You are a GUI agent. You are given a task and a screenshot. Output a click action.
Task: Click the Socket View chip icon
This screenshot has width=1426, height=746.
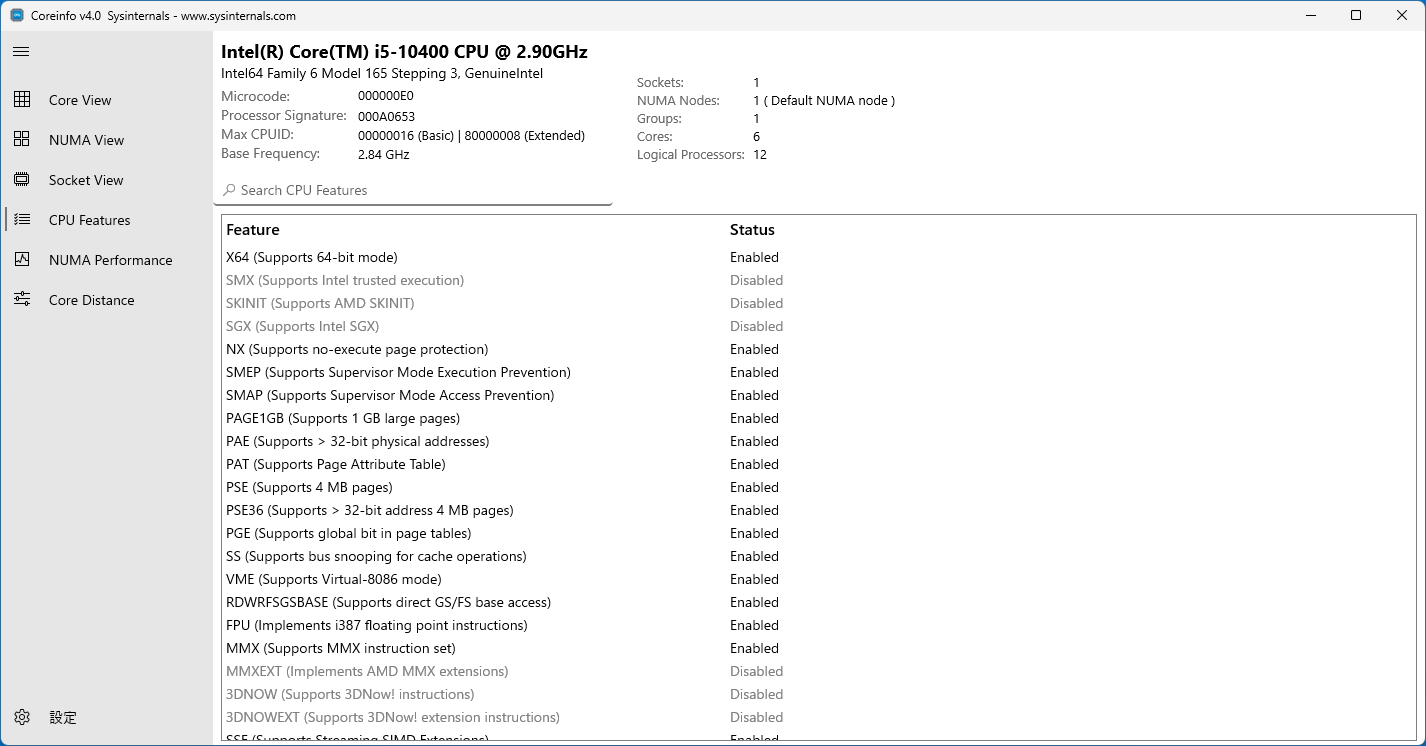tap(22, 180)
